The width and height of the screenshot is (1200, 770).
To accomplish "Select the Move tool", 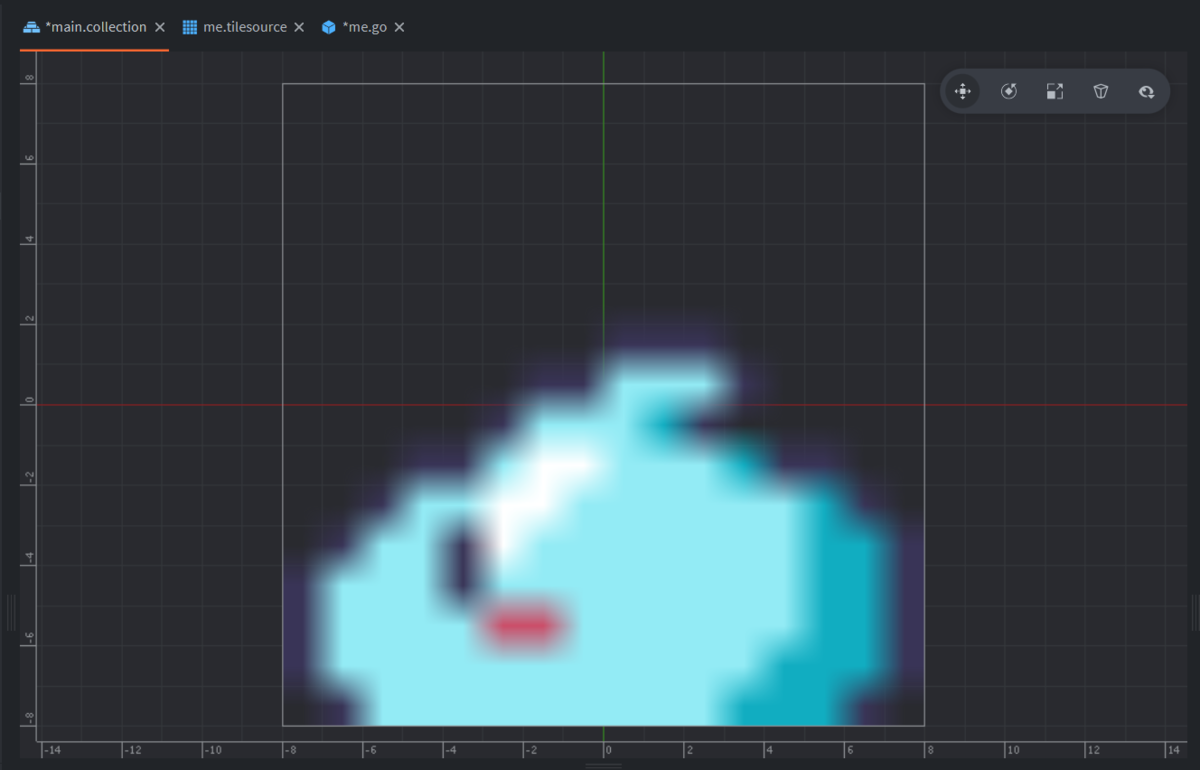I will point(963,92).
